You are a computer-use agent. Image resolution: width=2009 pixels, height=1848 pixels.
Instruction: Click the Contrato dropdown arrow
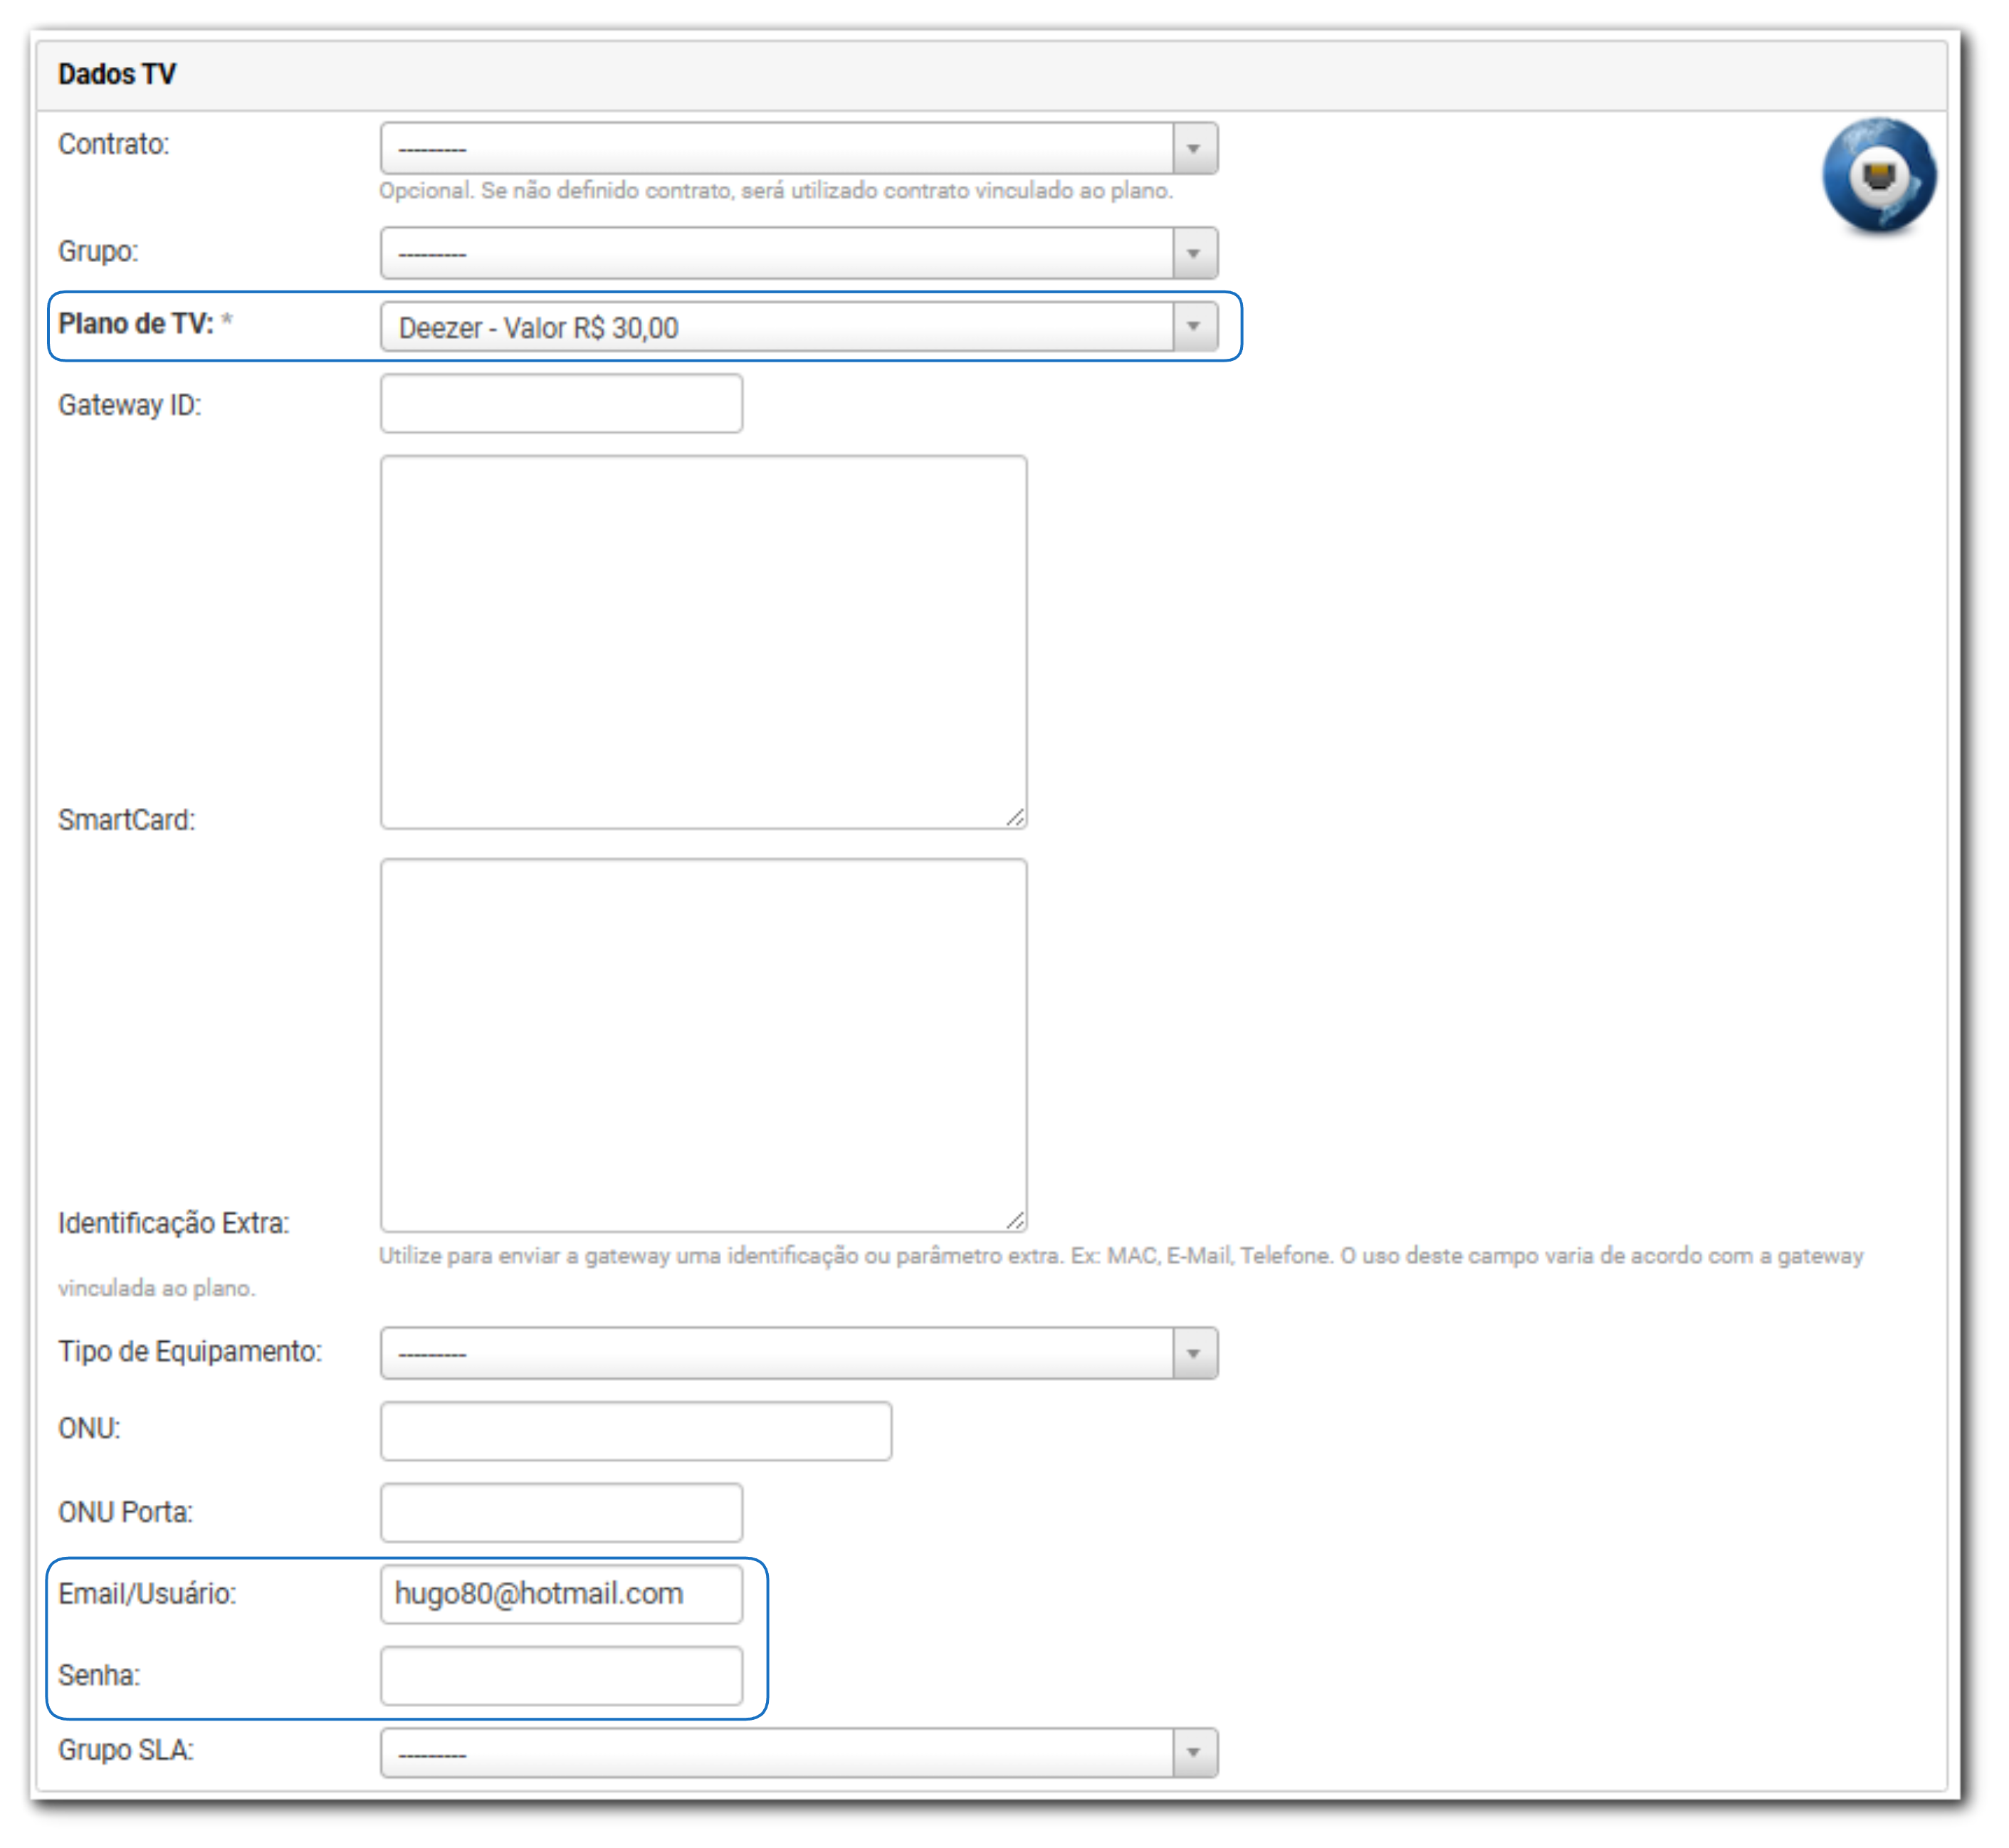pyautogui.click(x=1193, y=149)
